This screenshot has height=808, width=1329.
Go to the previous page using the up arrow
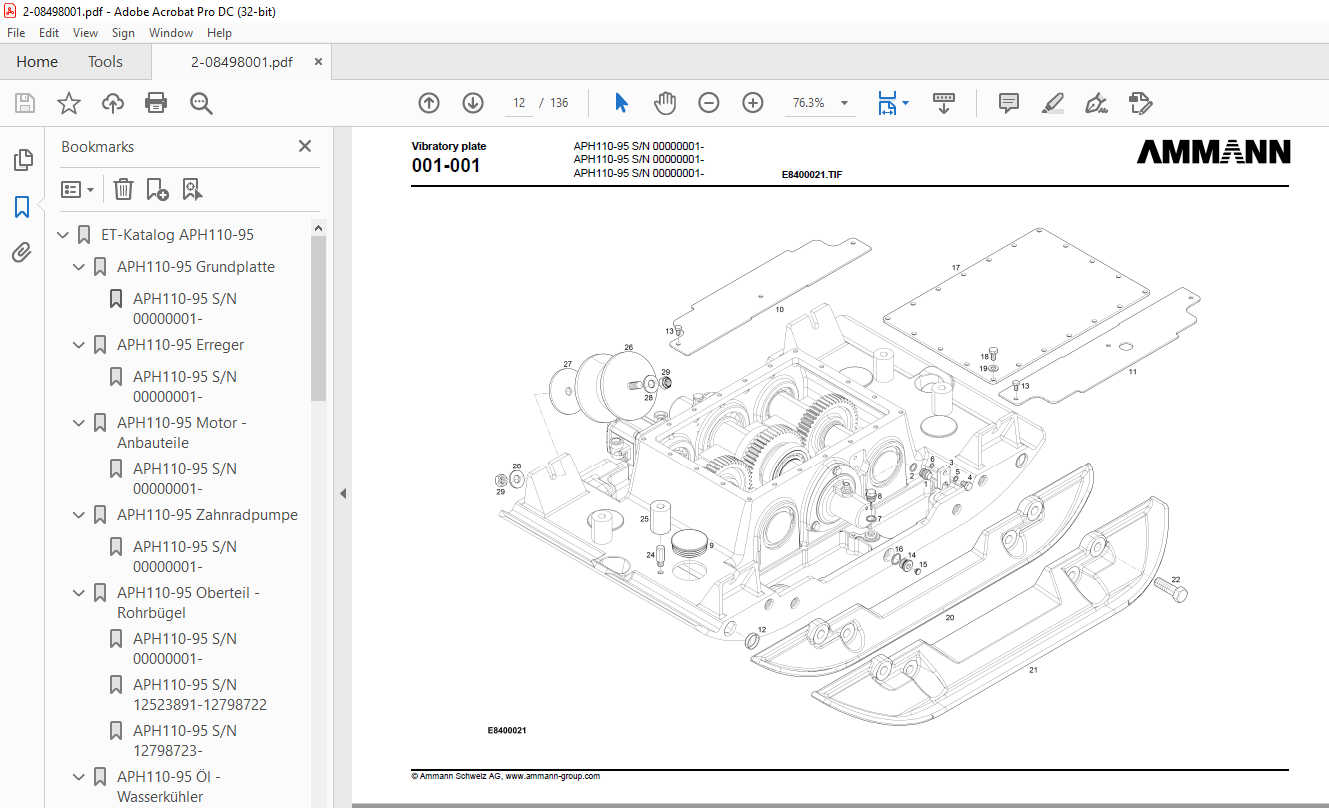click(x=429, y=103)
